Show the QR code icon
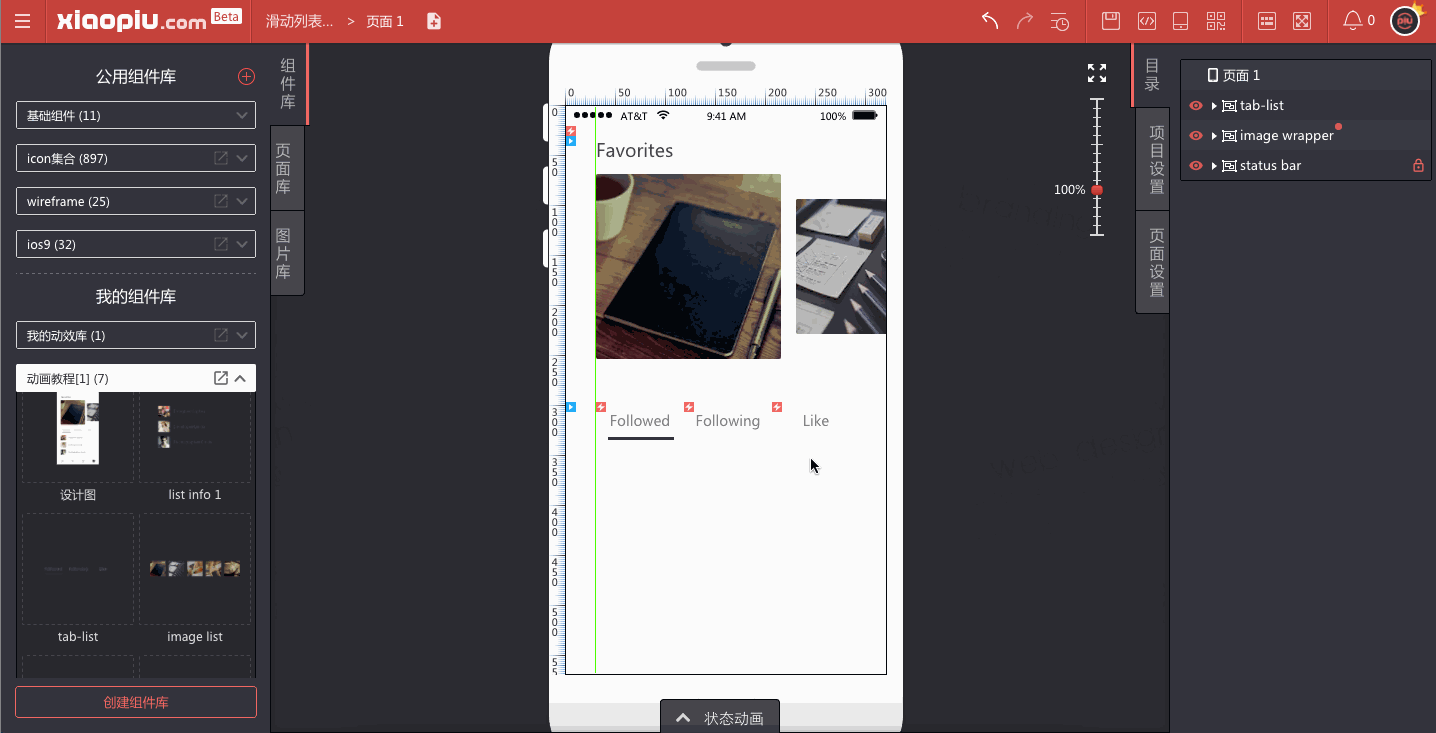The image size is (1436, 733). coord(1216,21)
